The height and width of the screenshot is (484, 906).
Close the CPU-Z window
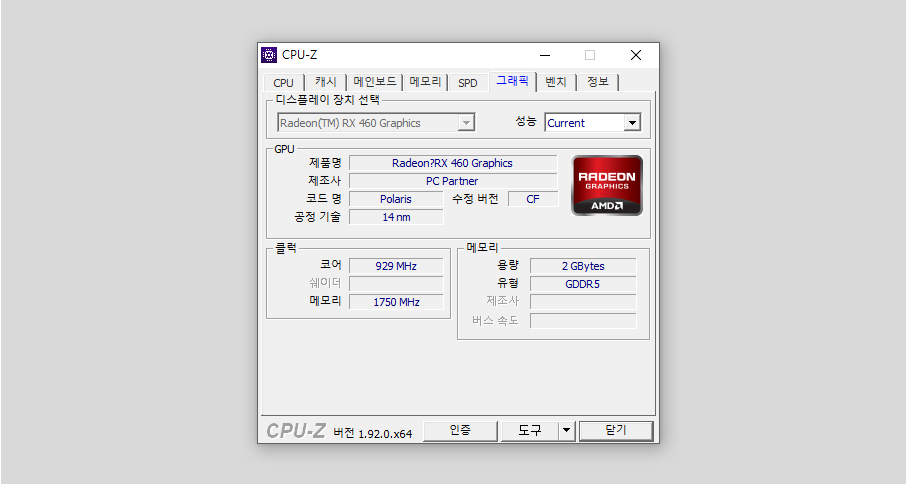(636, 55)
